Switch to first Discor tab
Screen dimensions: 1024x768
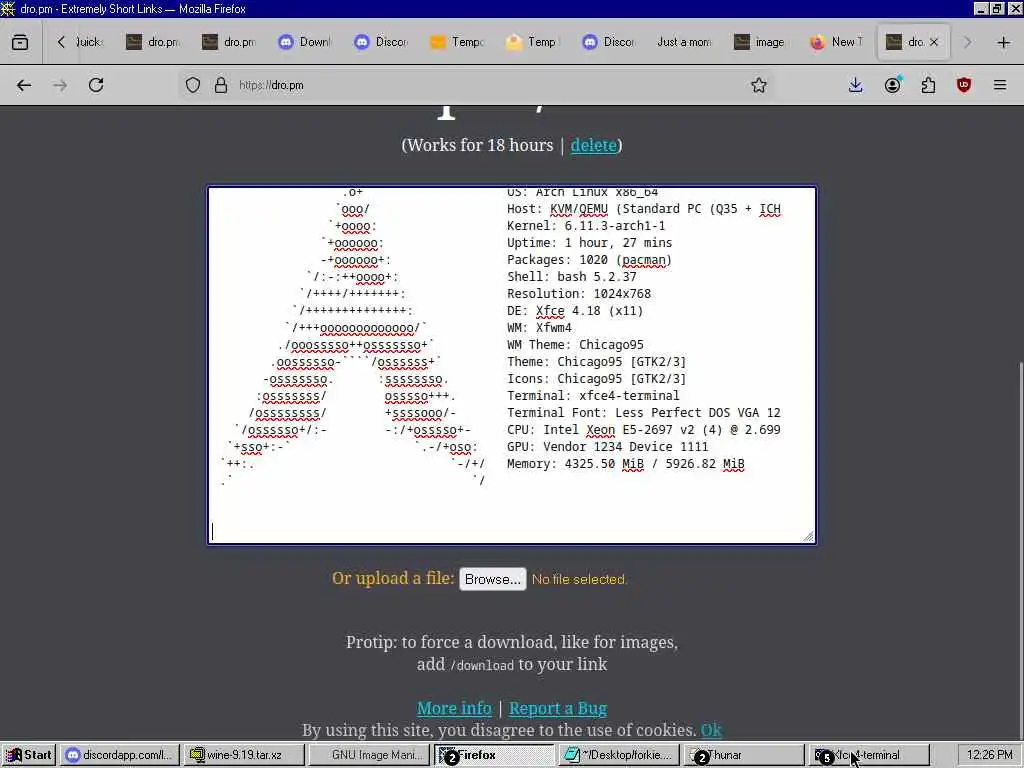[x=381, y=42]
